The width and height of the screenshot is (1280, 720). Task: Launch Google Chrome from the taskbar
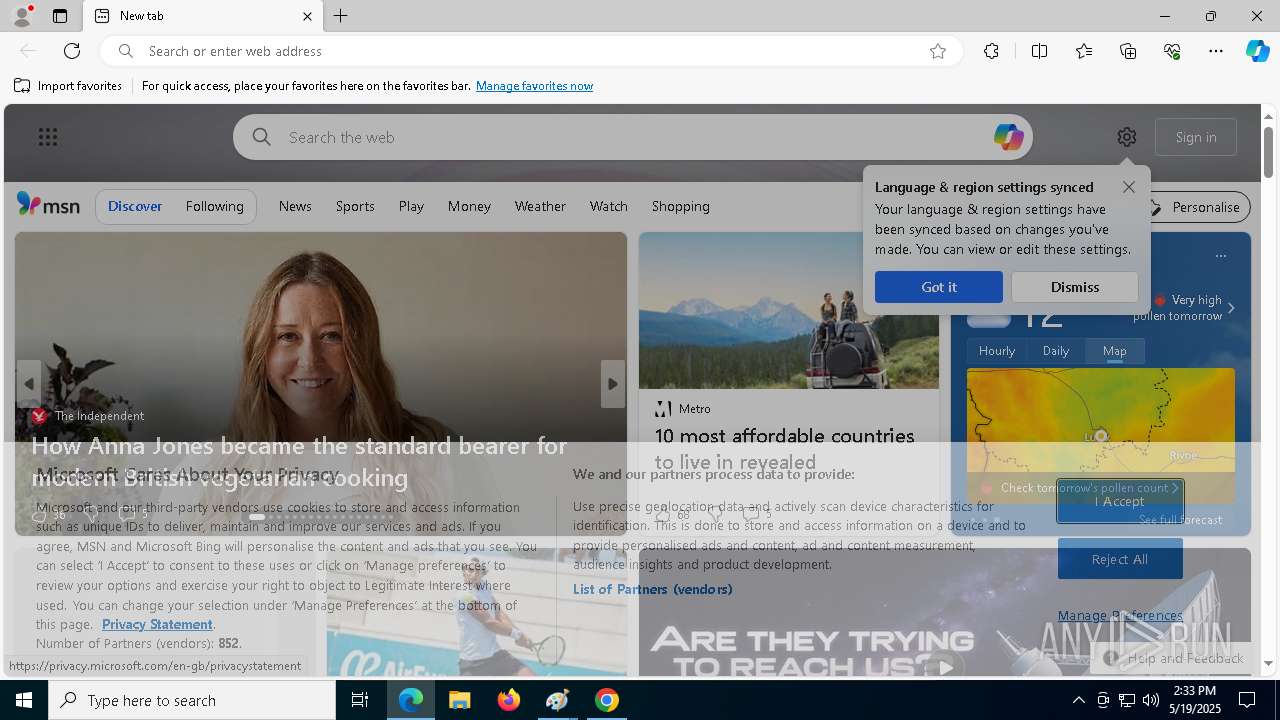(606, 700)
